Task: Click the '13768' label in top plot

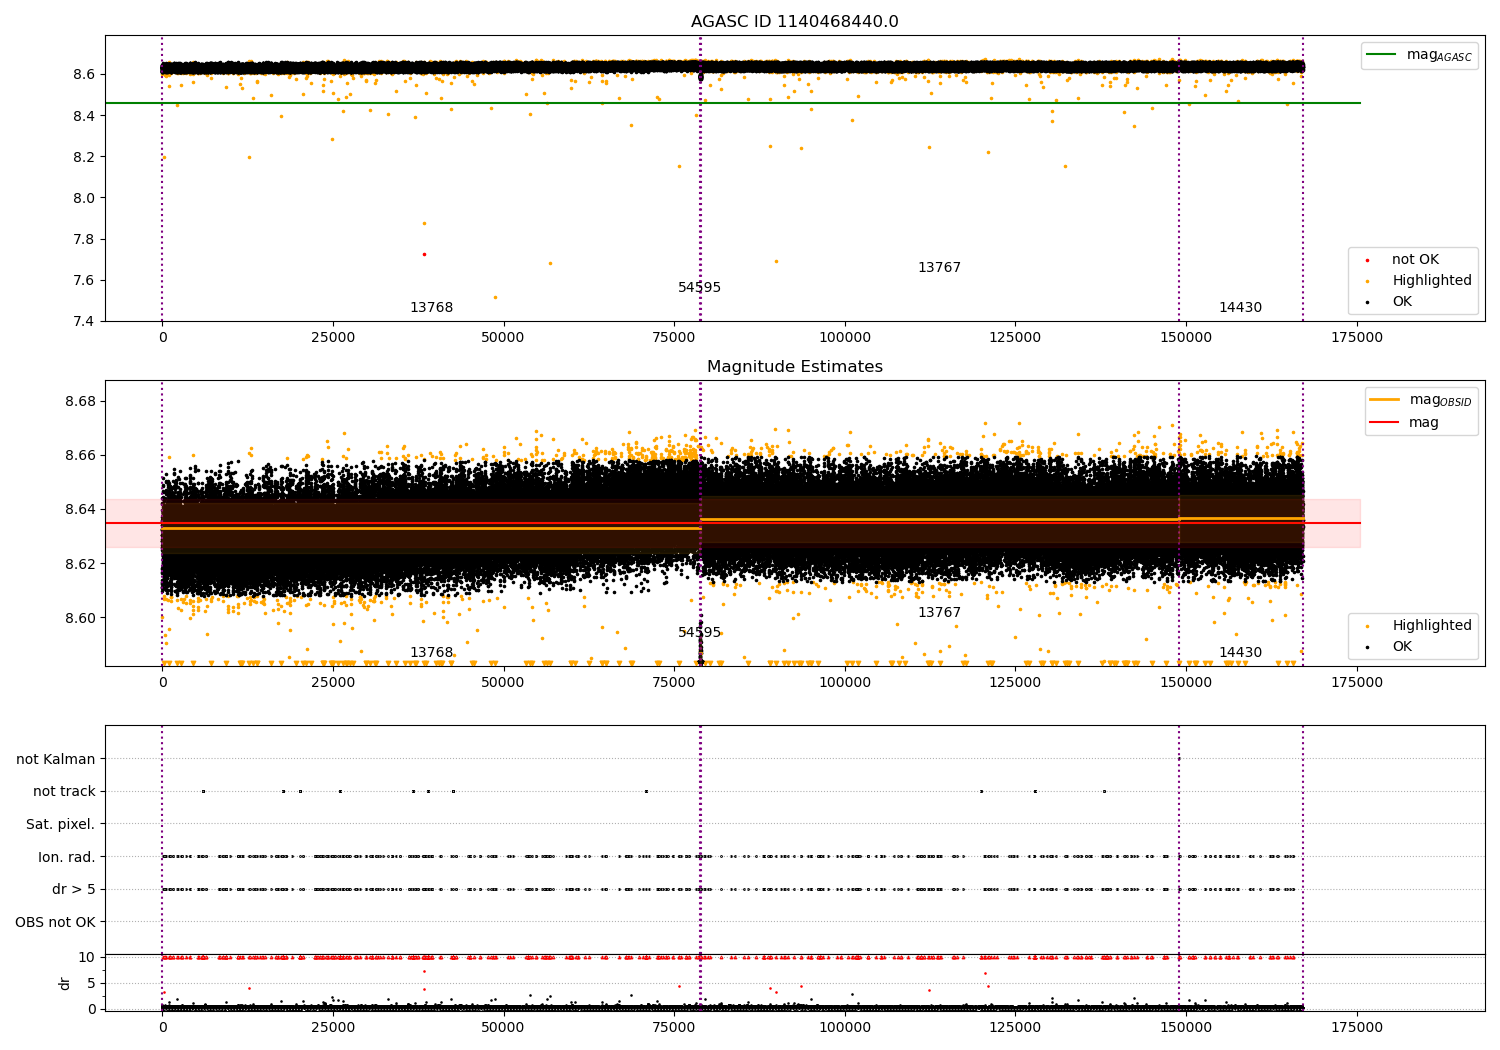Action: coord(431,308)
